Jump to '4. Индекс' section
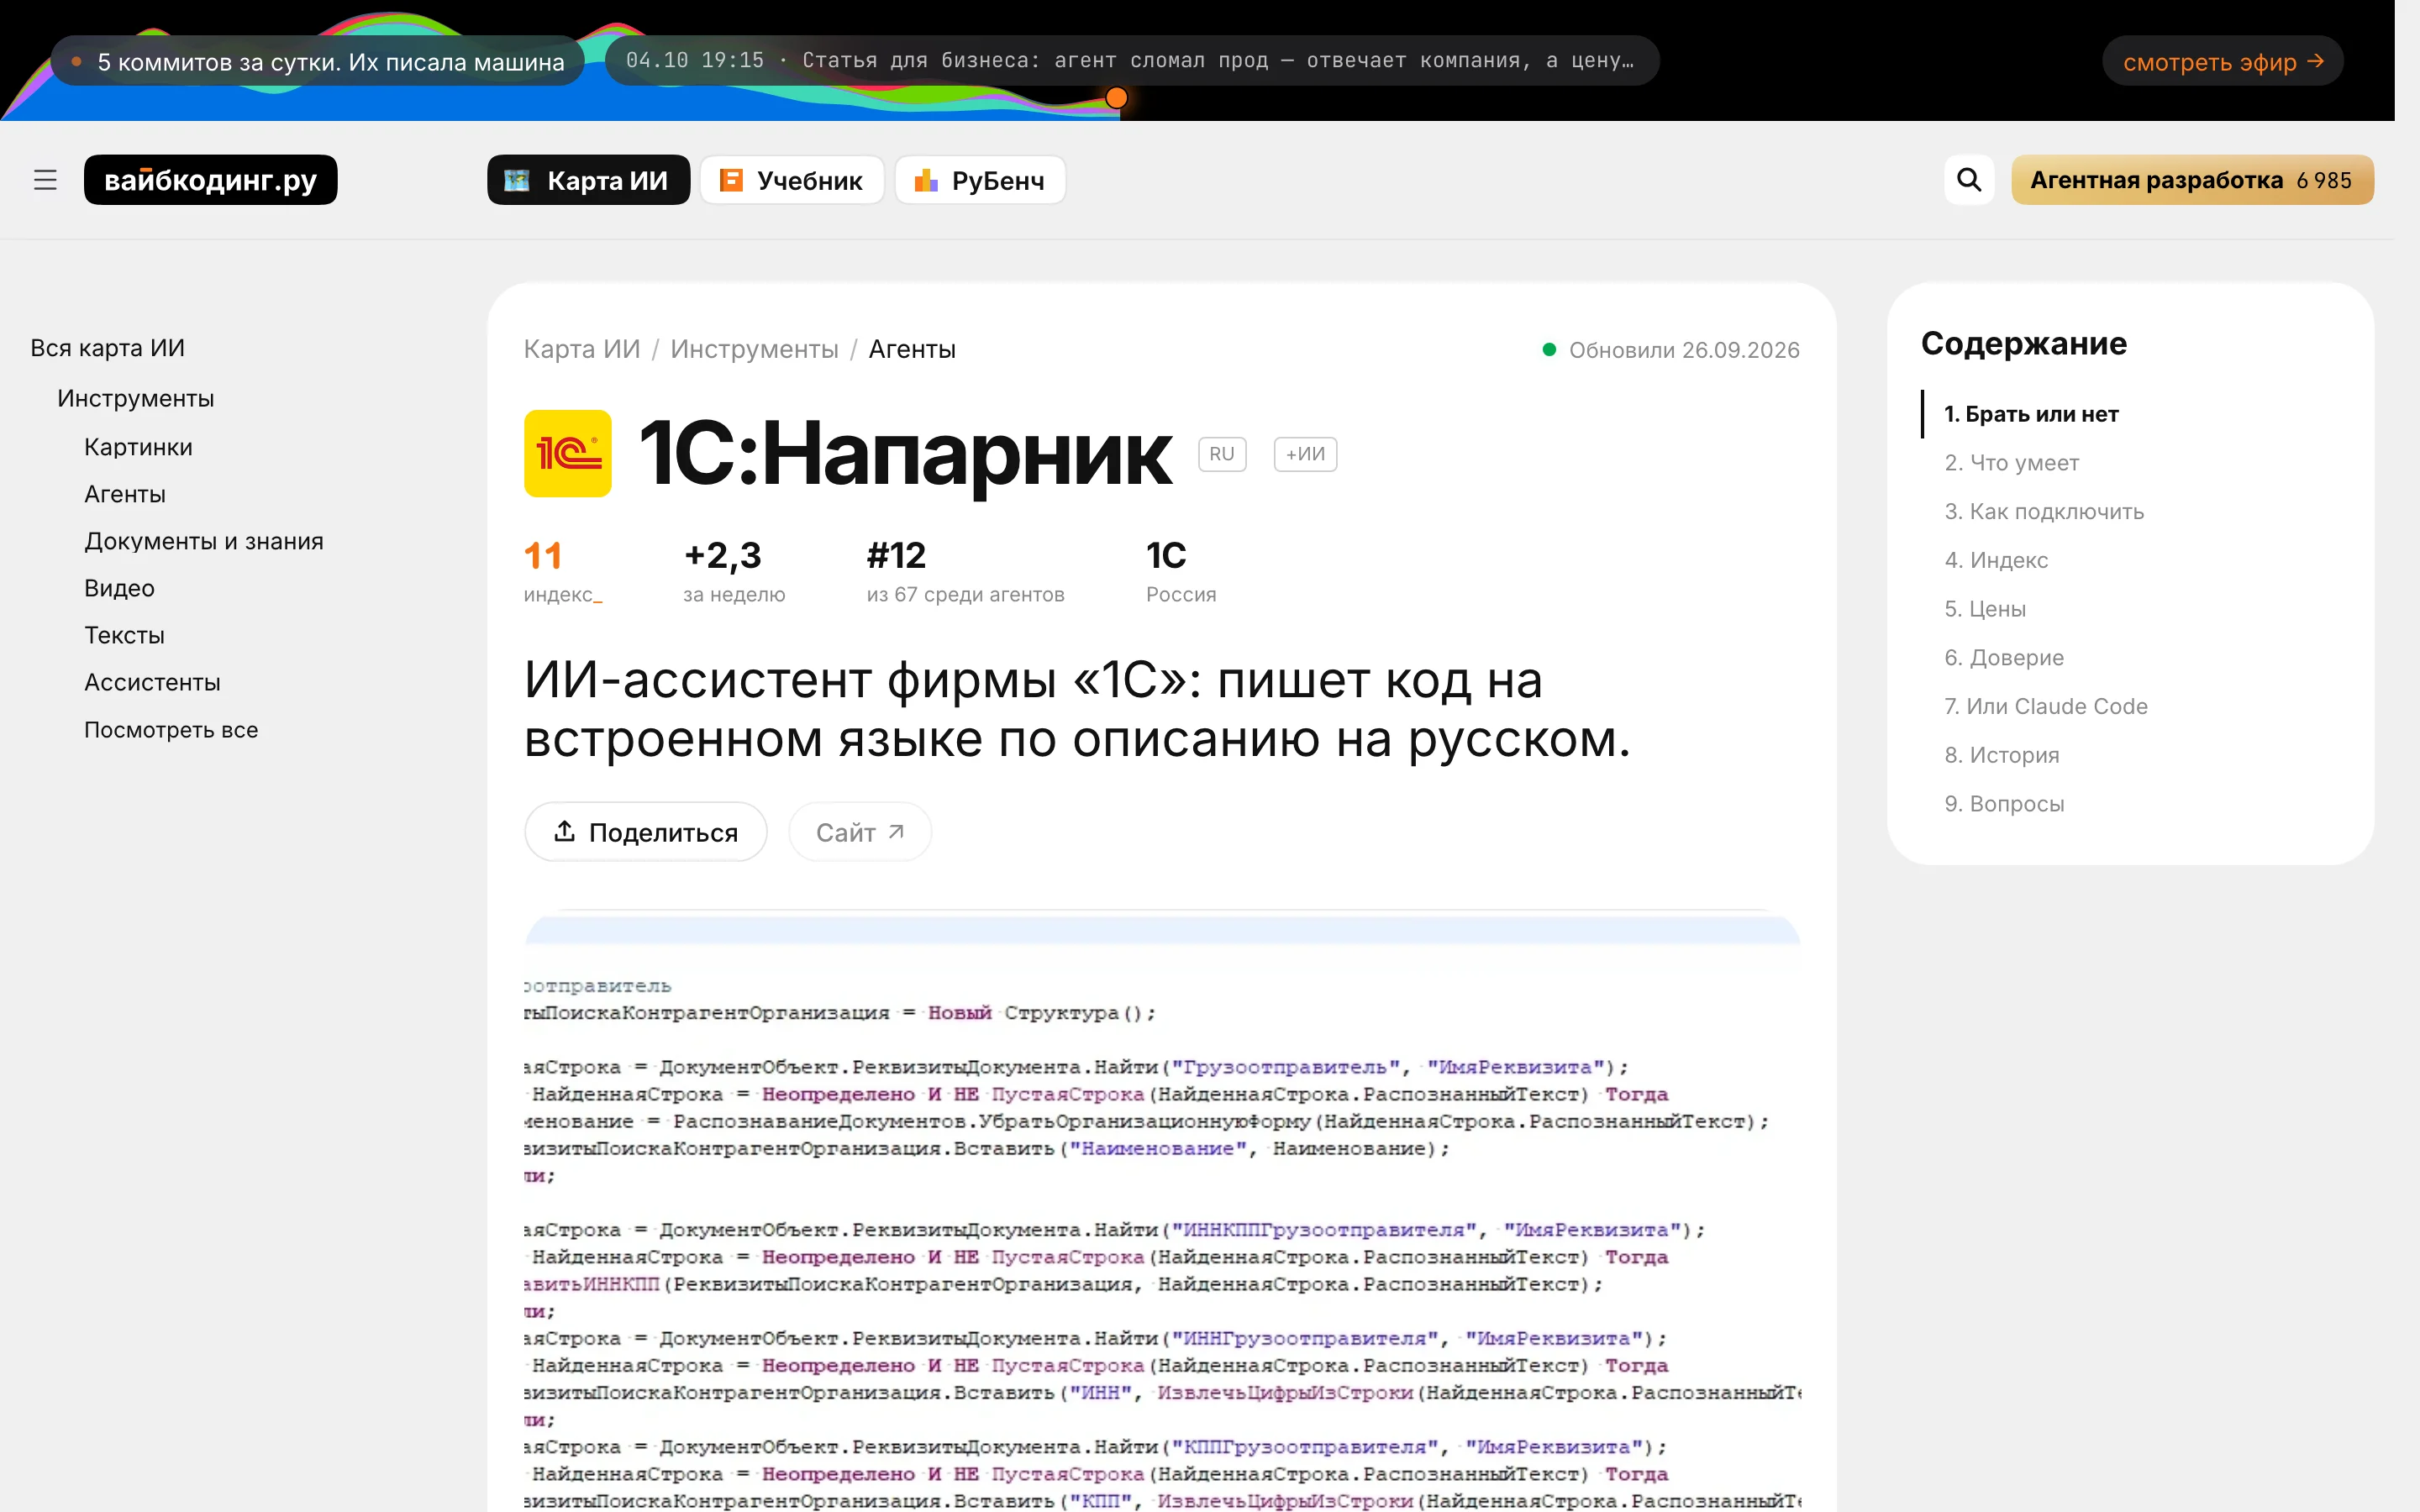 tap(1996, 560)
